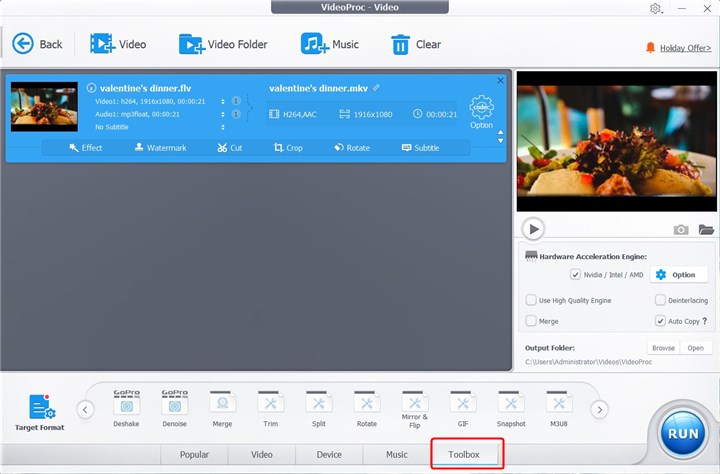This screenshot has width=720, height=474.
Task: Open the output folder location
Action: point(696,348)
